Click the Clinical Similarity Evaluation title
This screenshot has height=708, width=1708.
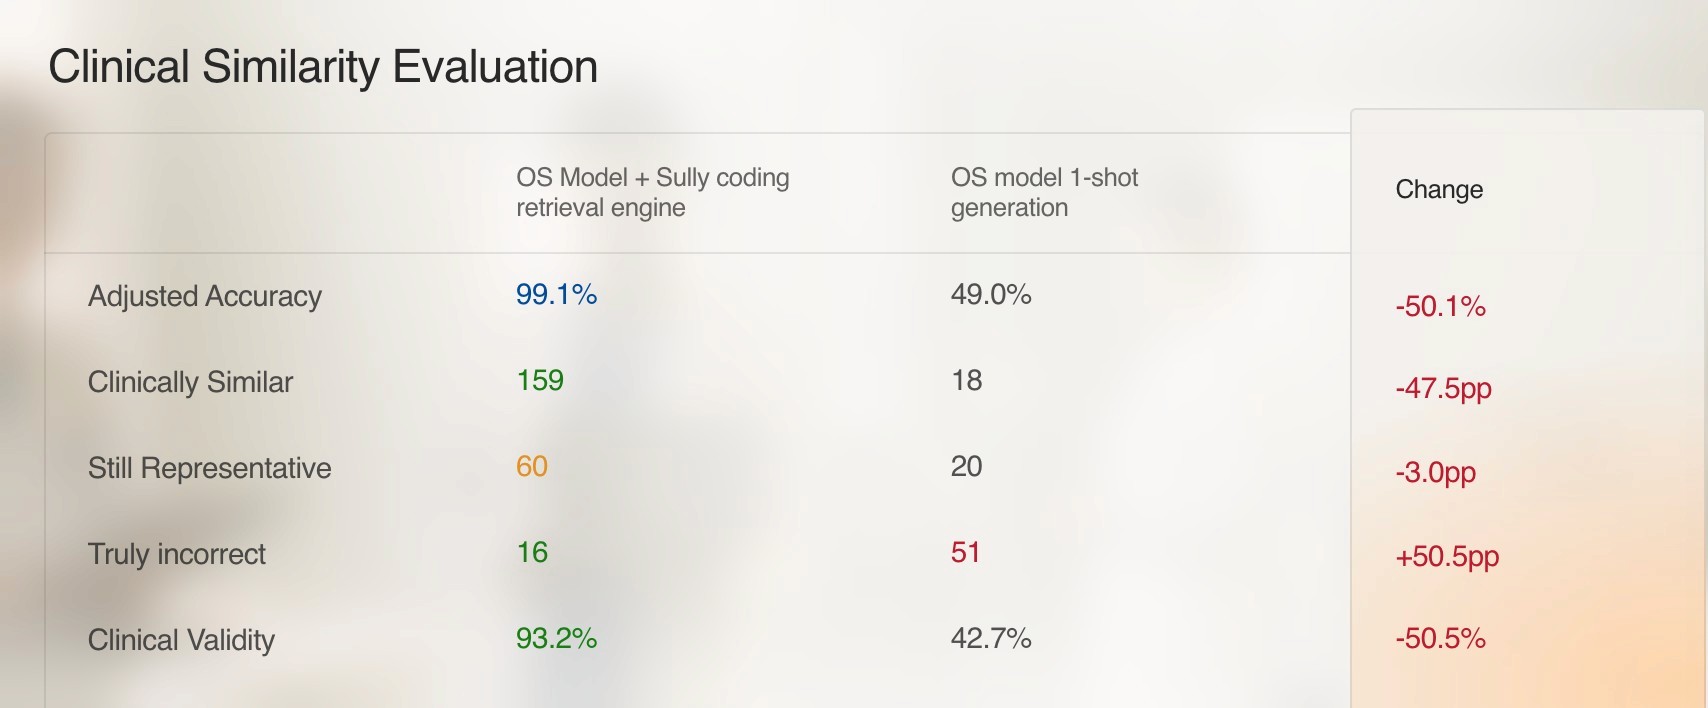pyautogui.click(x=323, y=67)
